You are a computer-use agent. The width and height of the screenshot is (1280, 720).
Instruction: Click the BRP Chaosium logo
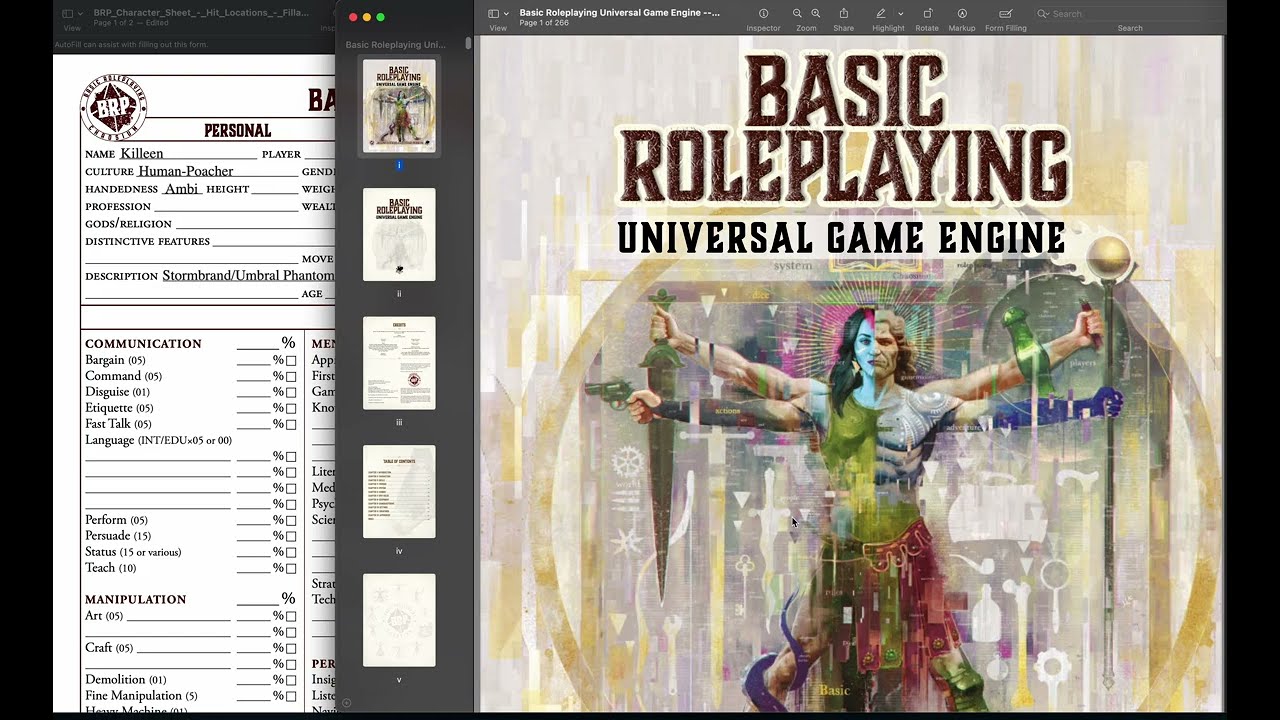coord(113,107)
